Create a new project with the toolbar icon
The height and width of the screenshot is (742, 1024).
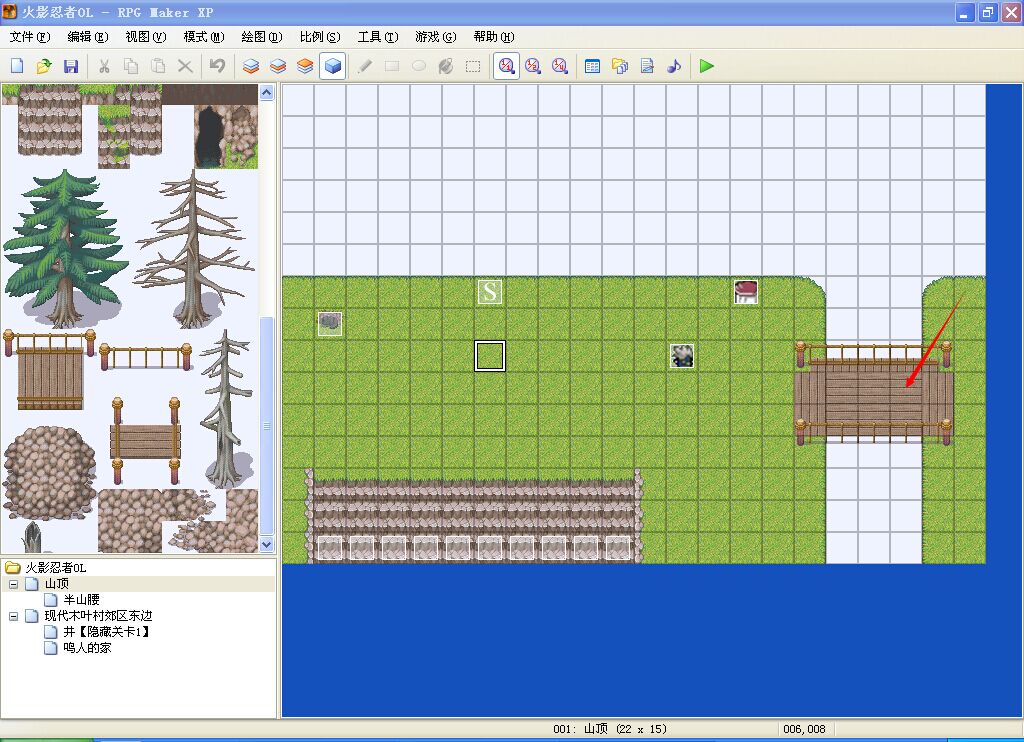(x=17, y=66)
